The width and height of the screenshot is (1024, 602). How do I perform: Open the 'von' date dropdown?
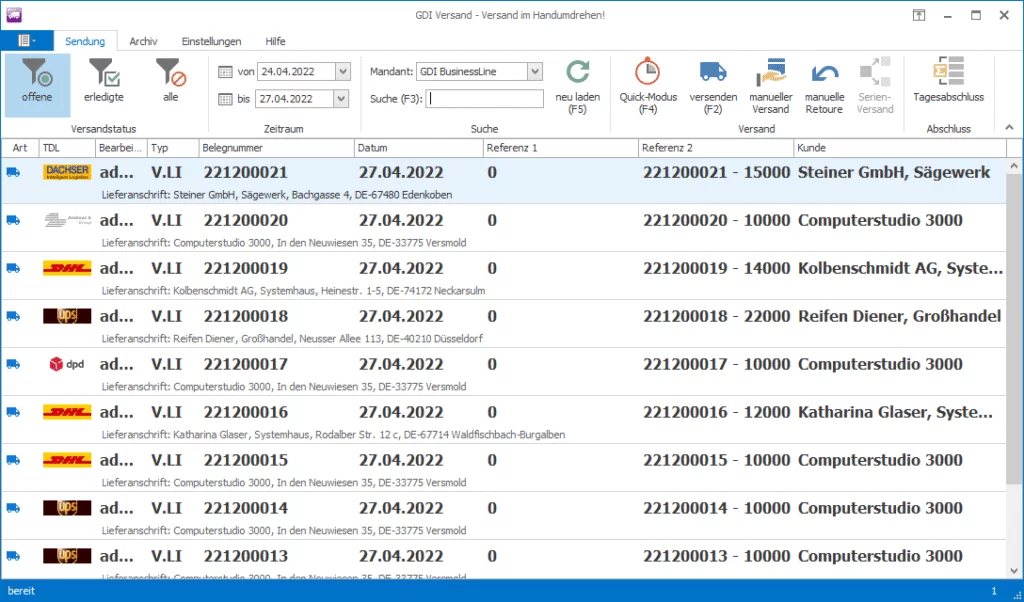point(343,72)
